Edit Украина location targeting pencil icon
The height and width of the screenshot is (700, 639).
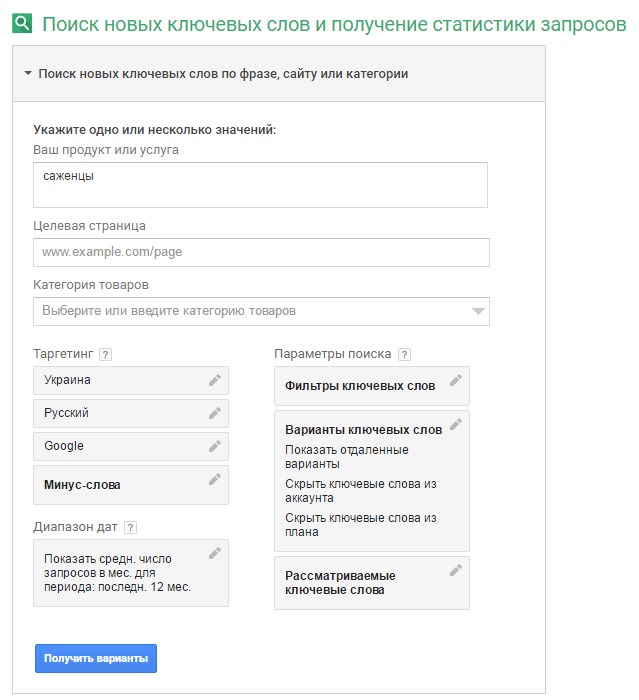(x=215, y=380)
